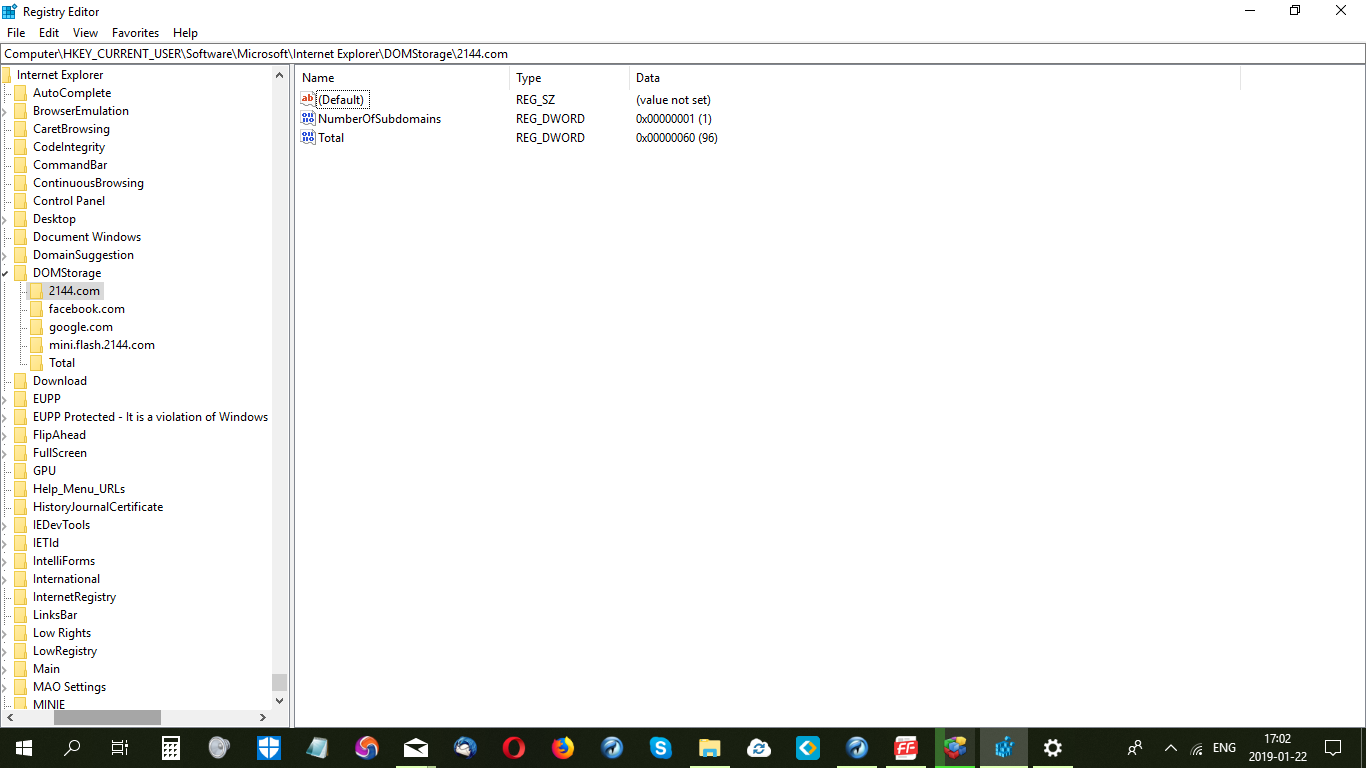Open Skype from the taskbar
Screen dimensions: 1366x768
(660, 748)
